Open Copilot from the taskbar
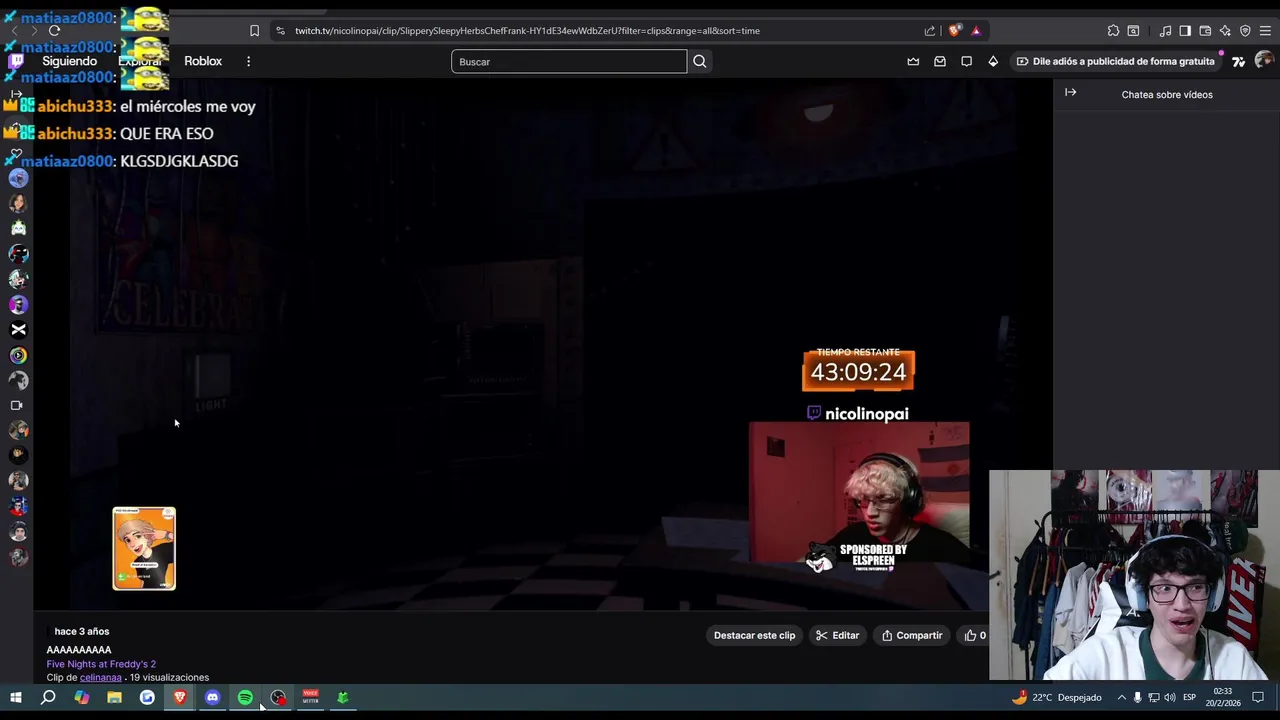The width and height of the screenshot is (1280, 720). click(81, 697)
